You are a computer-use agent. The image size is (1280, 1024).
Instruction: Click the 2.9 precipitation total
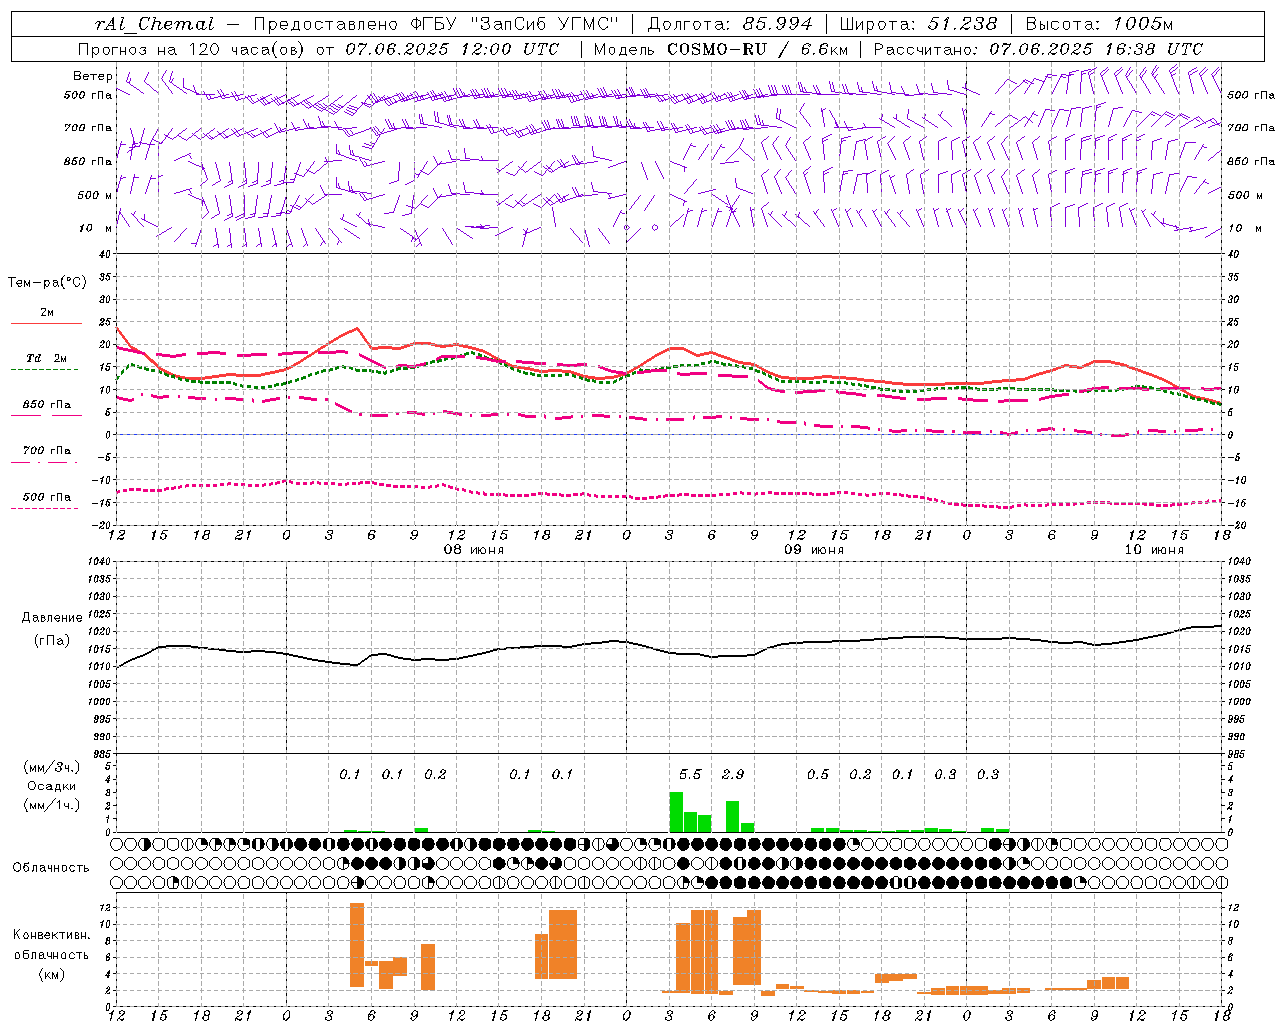733,774
